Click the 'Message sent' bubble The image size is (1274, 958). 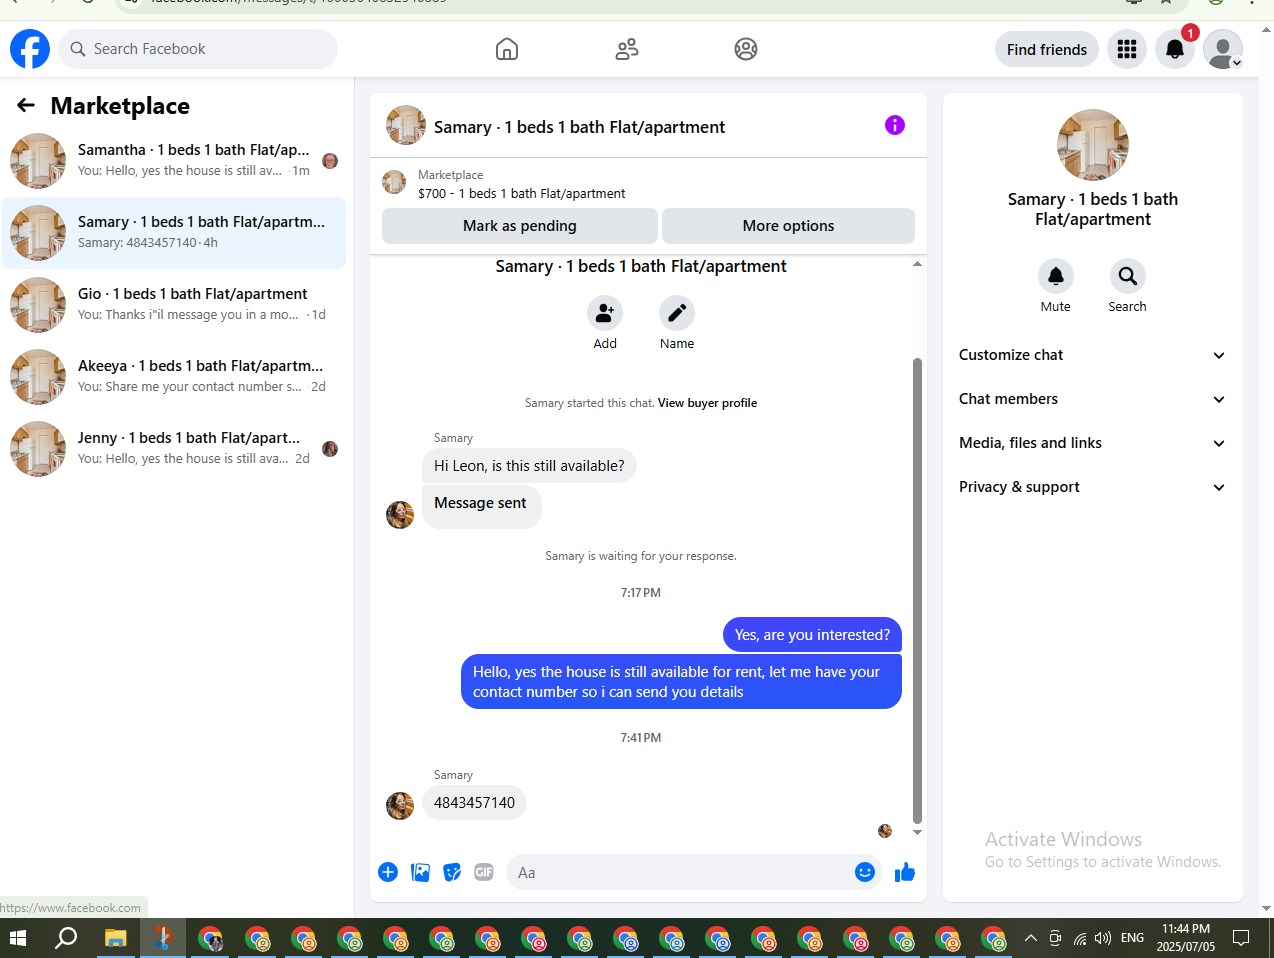tap(481, 506)
